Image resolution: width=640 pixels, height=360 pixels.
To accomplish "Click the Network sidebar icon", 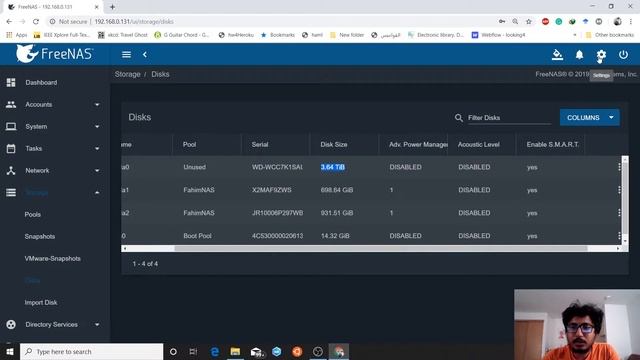I will pyautogui.click(x=11, y=171).
